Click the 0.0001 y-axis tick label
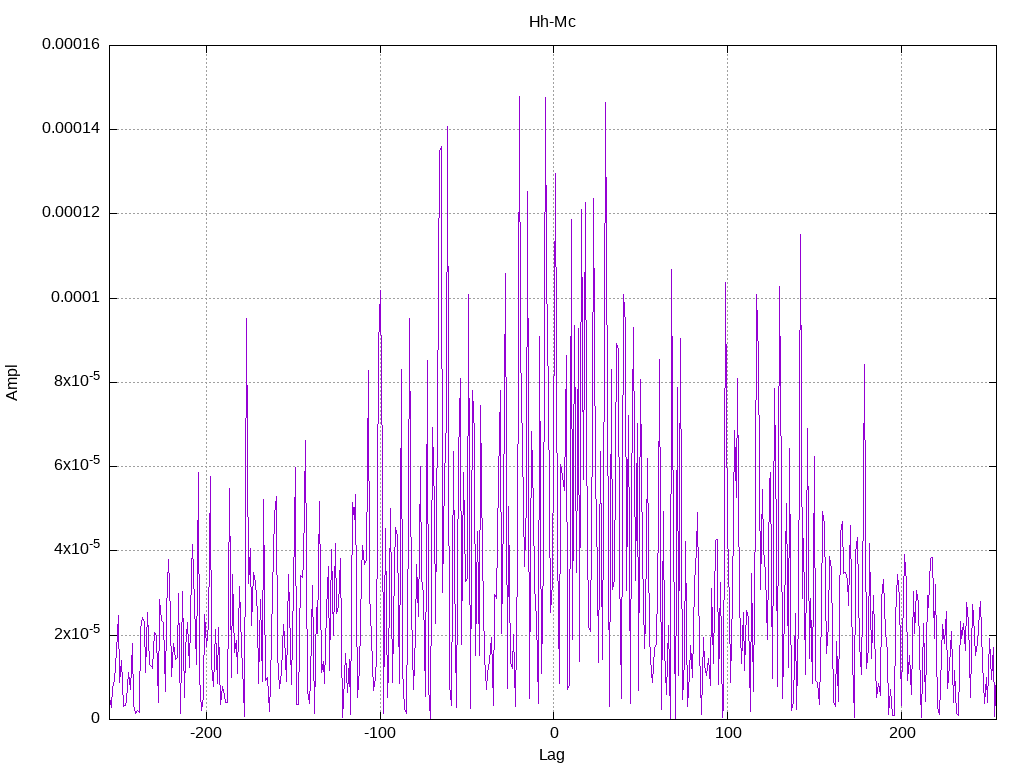 [76, 298]
